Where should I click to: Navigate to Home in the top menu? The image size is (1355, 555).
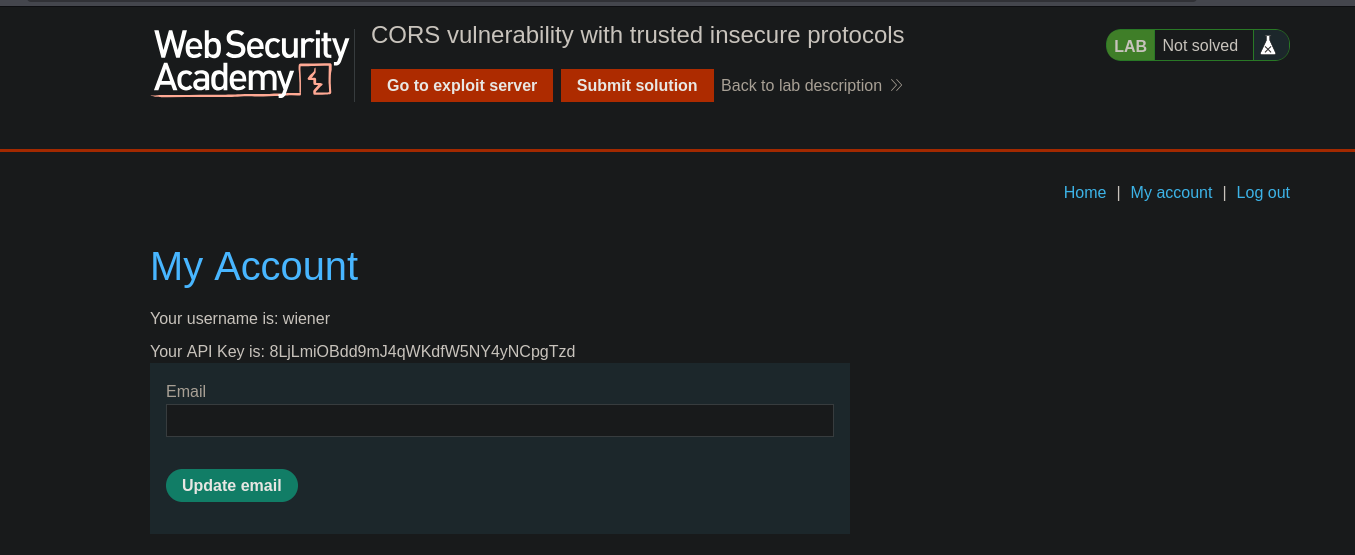pos(1084,193)
